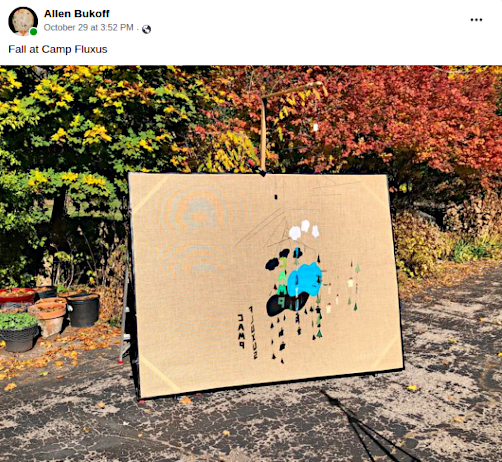Click the large black blob below blue shape
This screenshot has height=462, width=502.
pyautogui.click(x=287, y=304)
